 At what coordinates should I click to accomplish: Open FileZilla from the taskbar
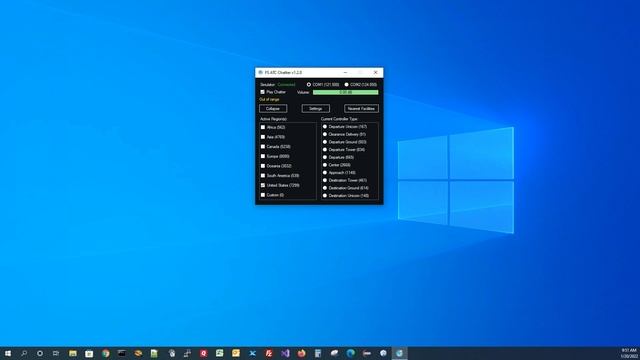tap(269, 353)
